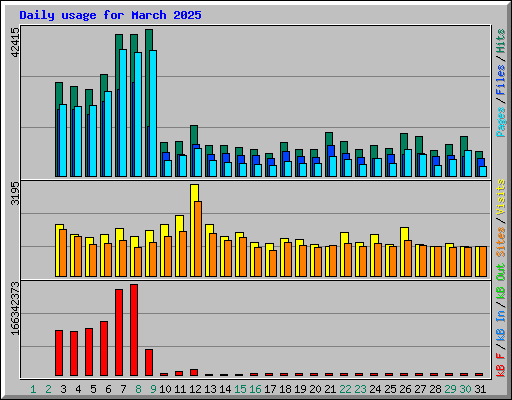
Task: Click the day 12 label on x-axis
Action: 195,389
